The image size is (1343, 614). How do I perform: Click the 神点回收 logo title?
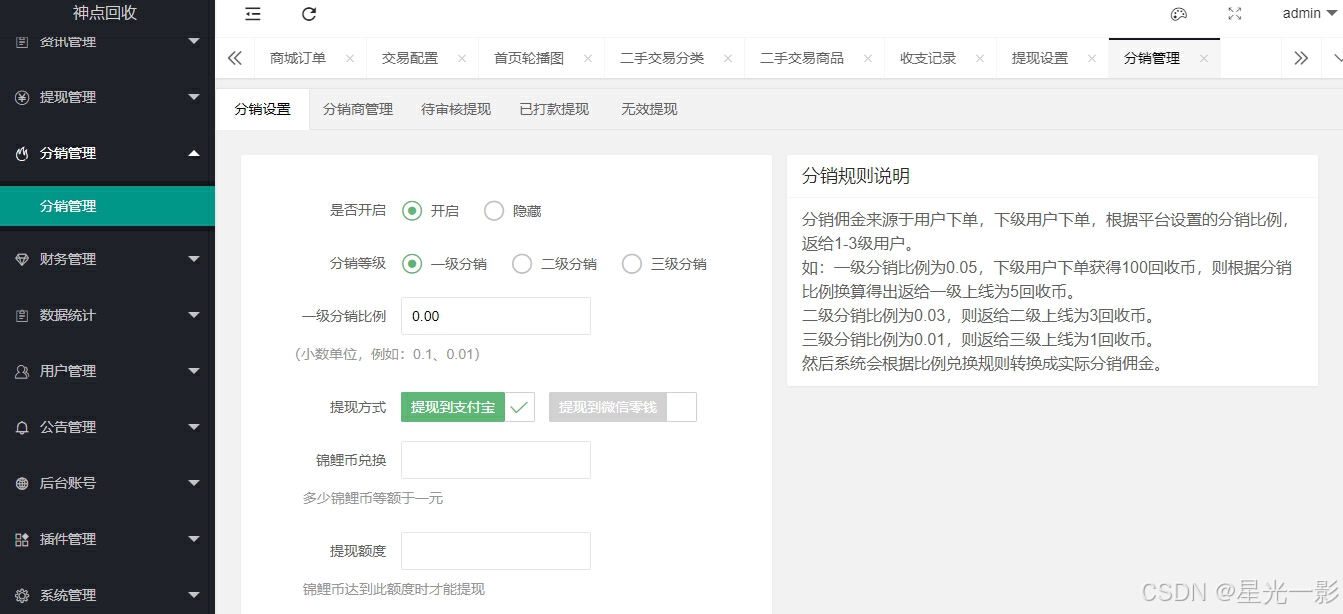(x=105, y=13)
